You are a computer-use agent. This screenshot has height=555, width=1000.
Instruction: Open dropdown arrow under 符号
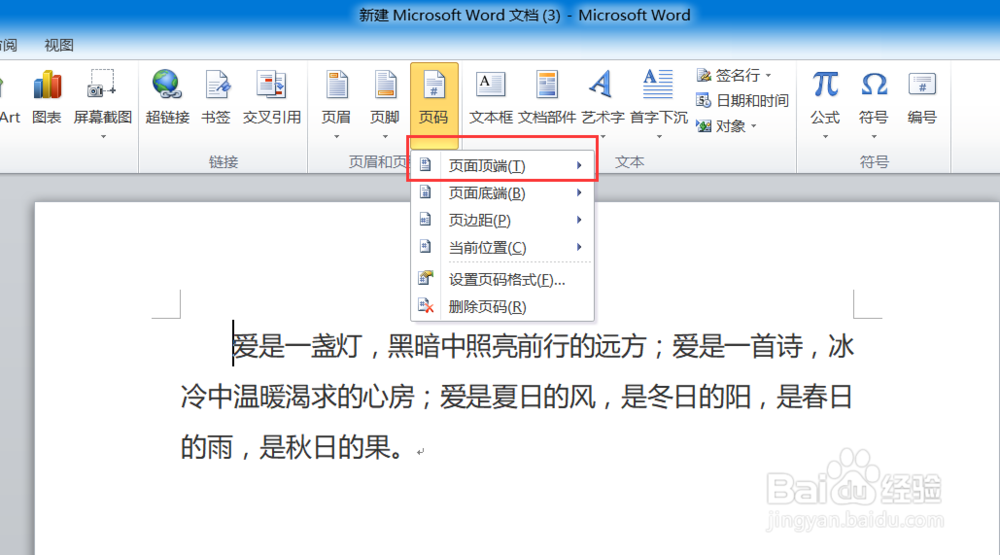point(874,137)
